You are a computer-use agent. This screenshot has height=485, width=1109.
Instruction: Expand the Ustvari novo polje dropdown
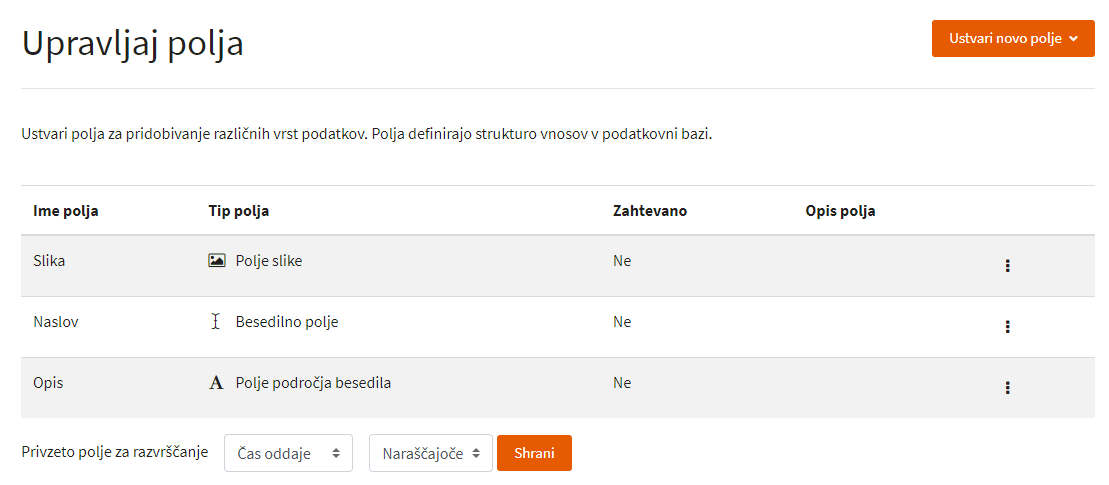tap(1013, 39)
